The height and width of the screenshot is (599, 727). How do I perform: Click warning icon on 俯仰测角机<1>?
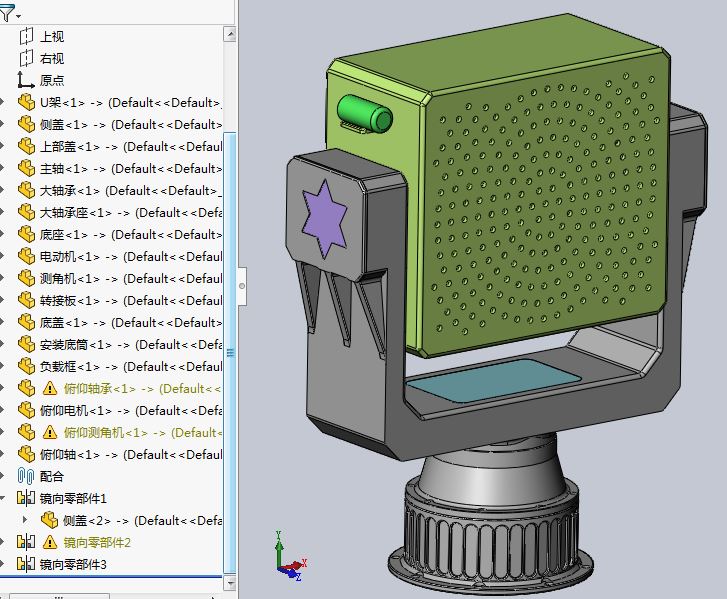coord(50,433)
